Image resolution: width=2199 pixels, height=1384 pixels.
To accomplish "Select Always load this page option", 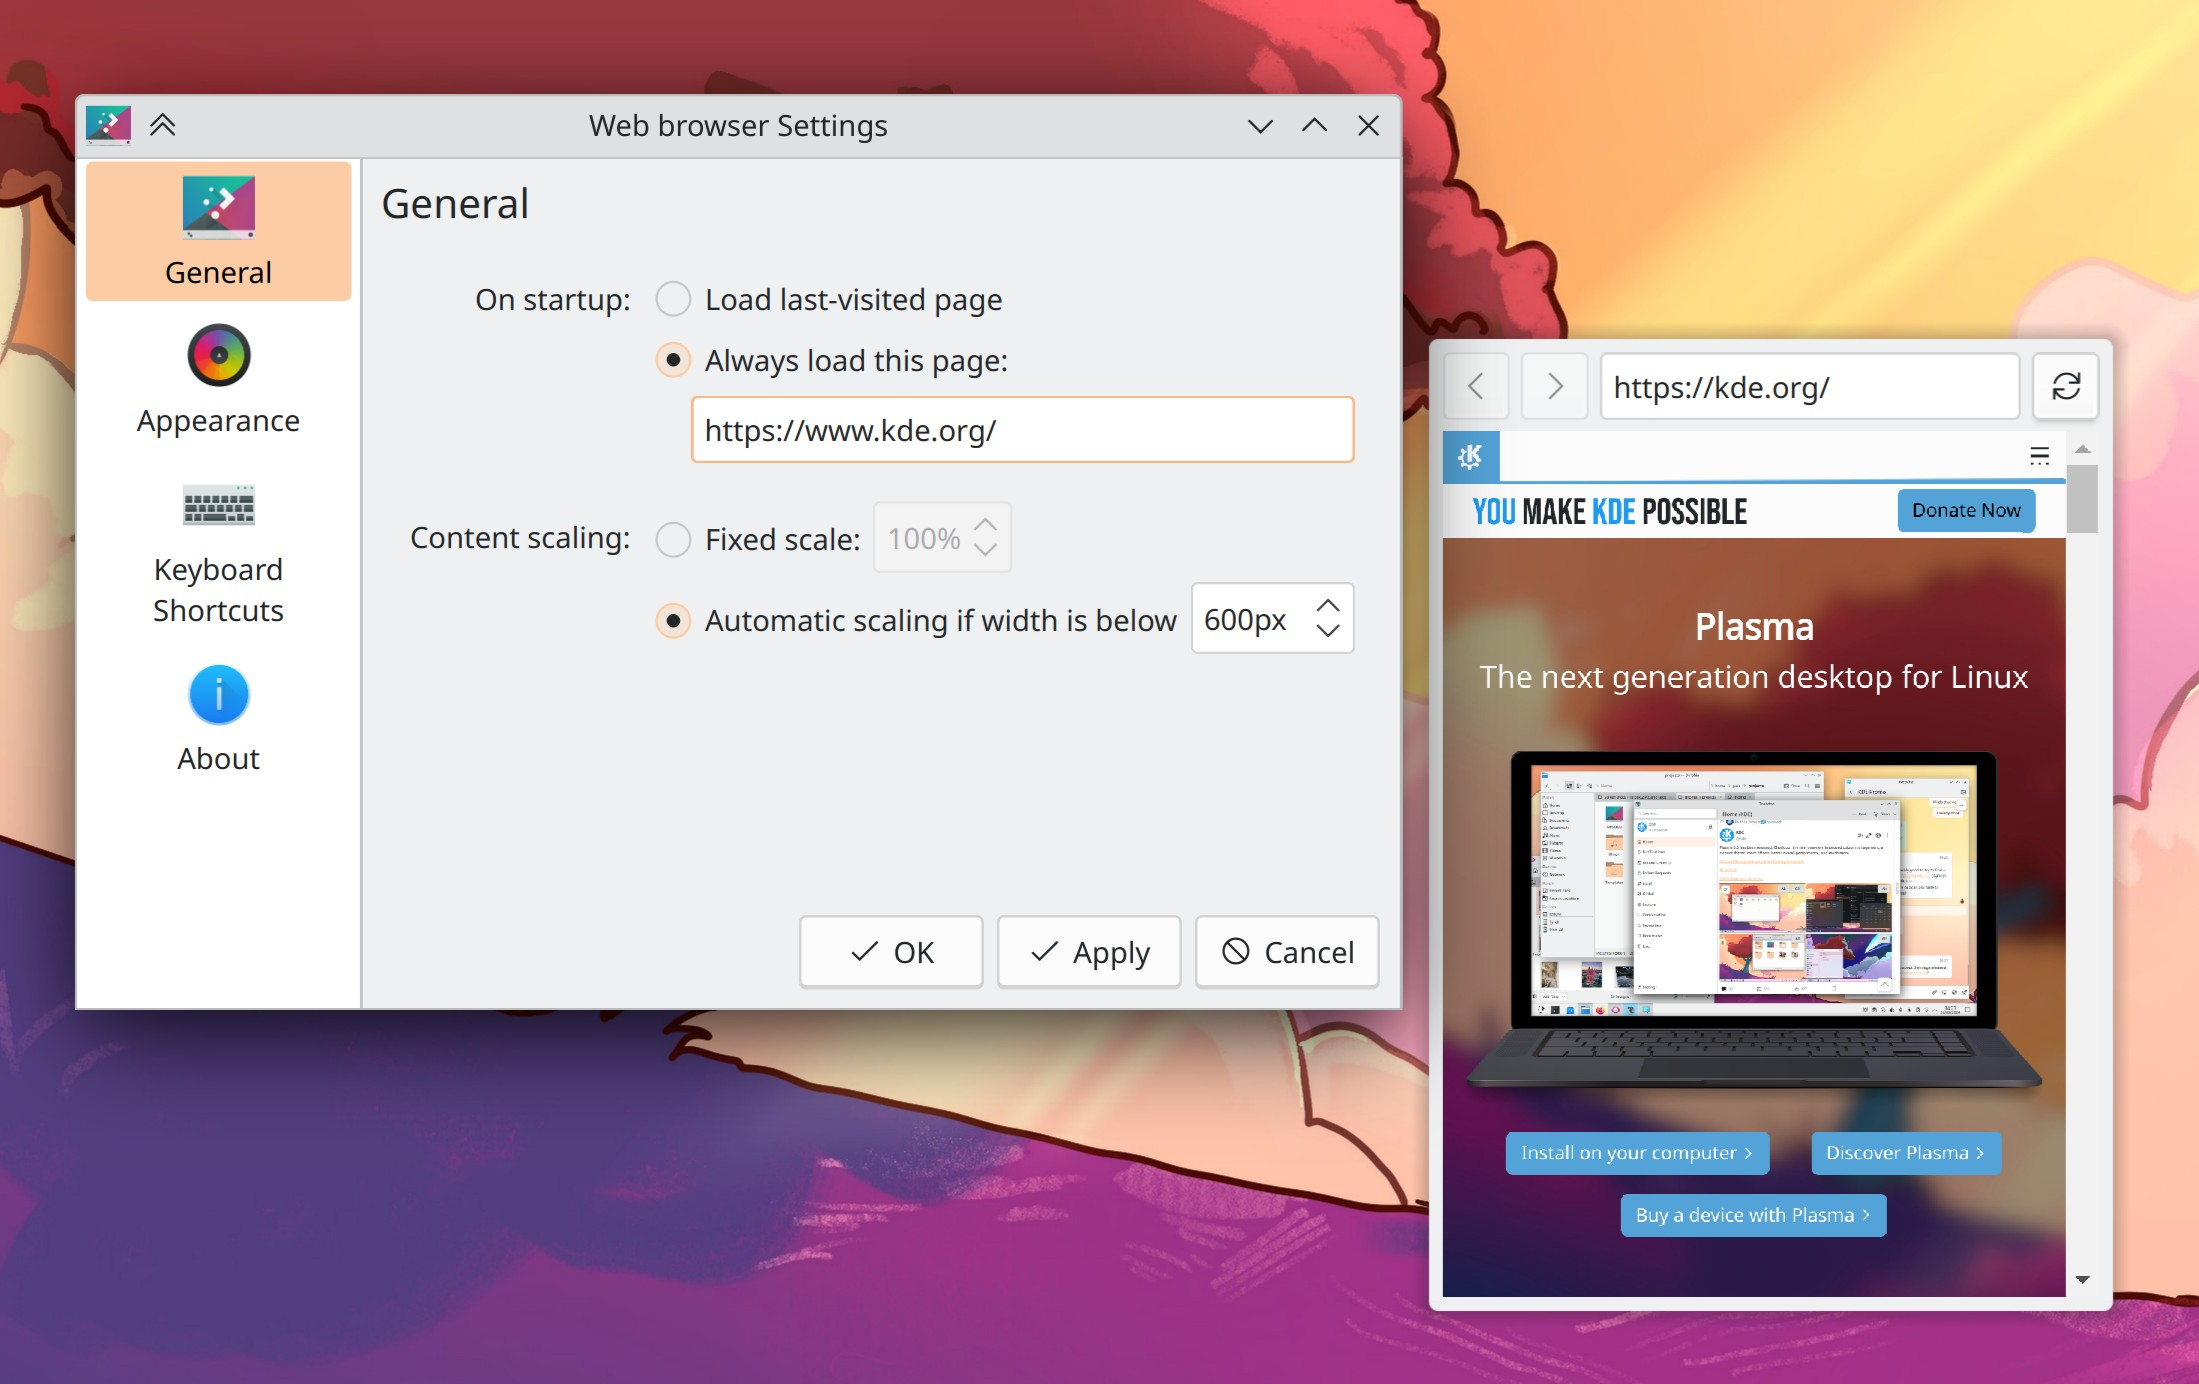I will pyautogui.click(x=673, y=360).
